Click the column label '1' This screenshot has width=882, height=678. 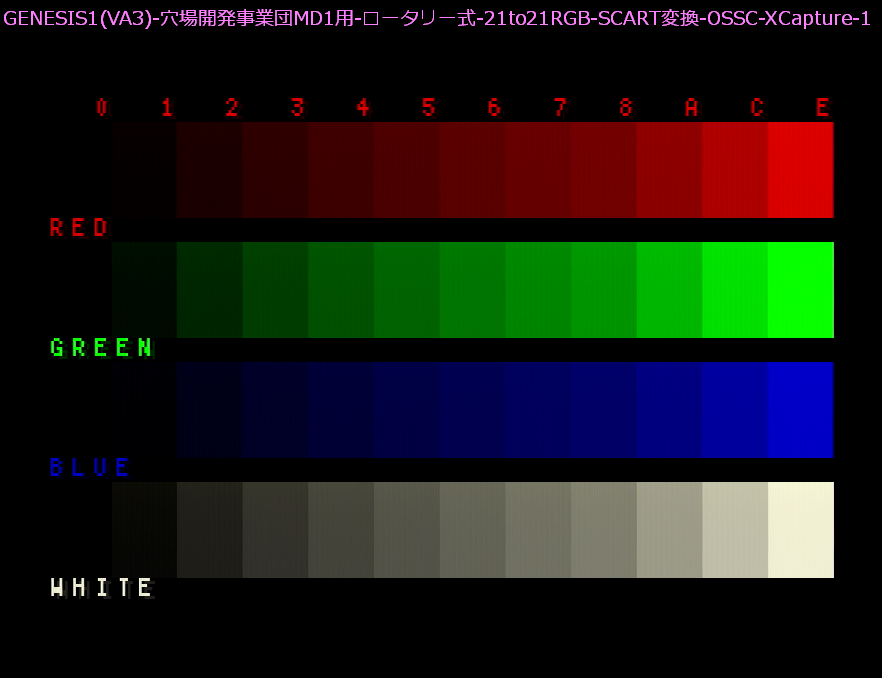(166, 107)
